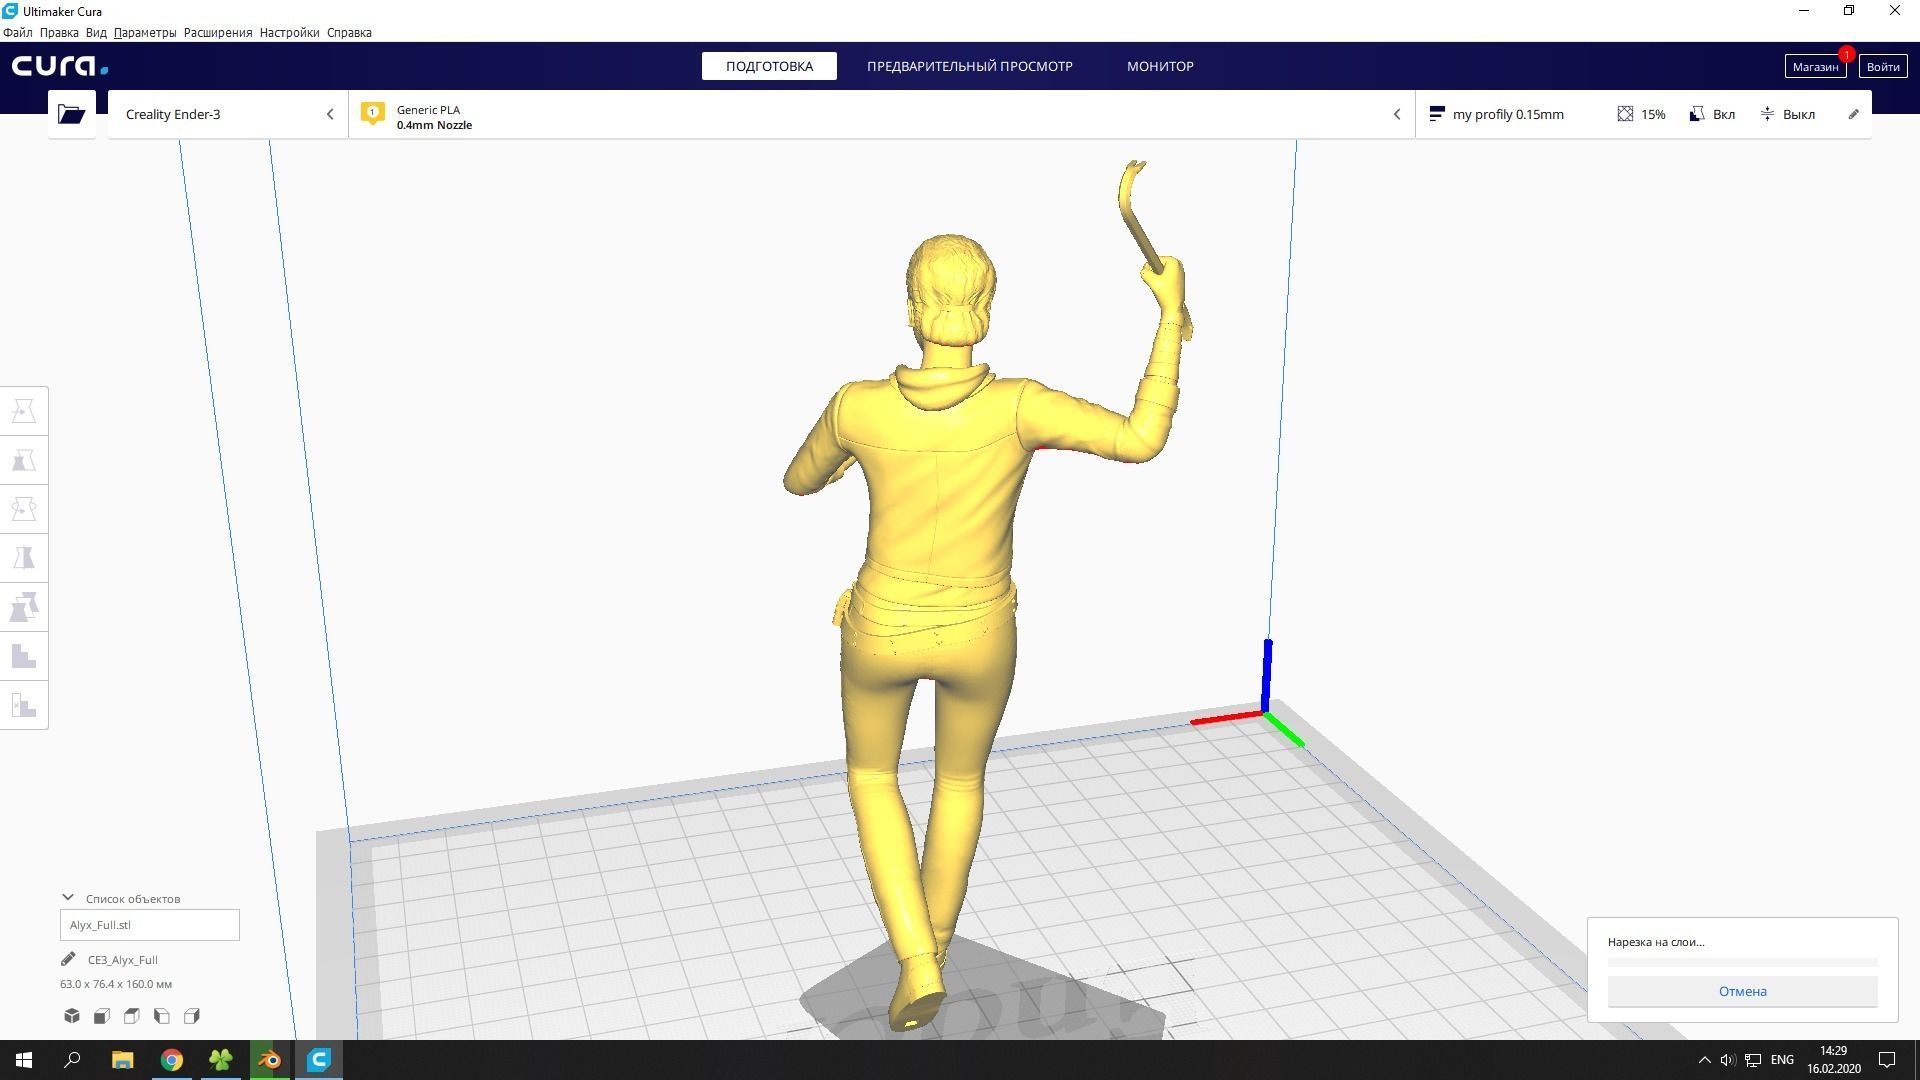Screen dimensions: 1920x1080
Task: Select the Rotate tool in left toolbar
Action: [24, 509]
